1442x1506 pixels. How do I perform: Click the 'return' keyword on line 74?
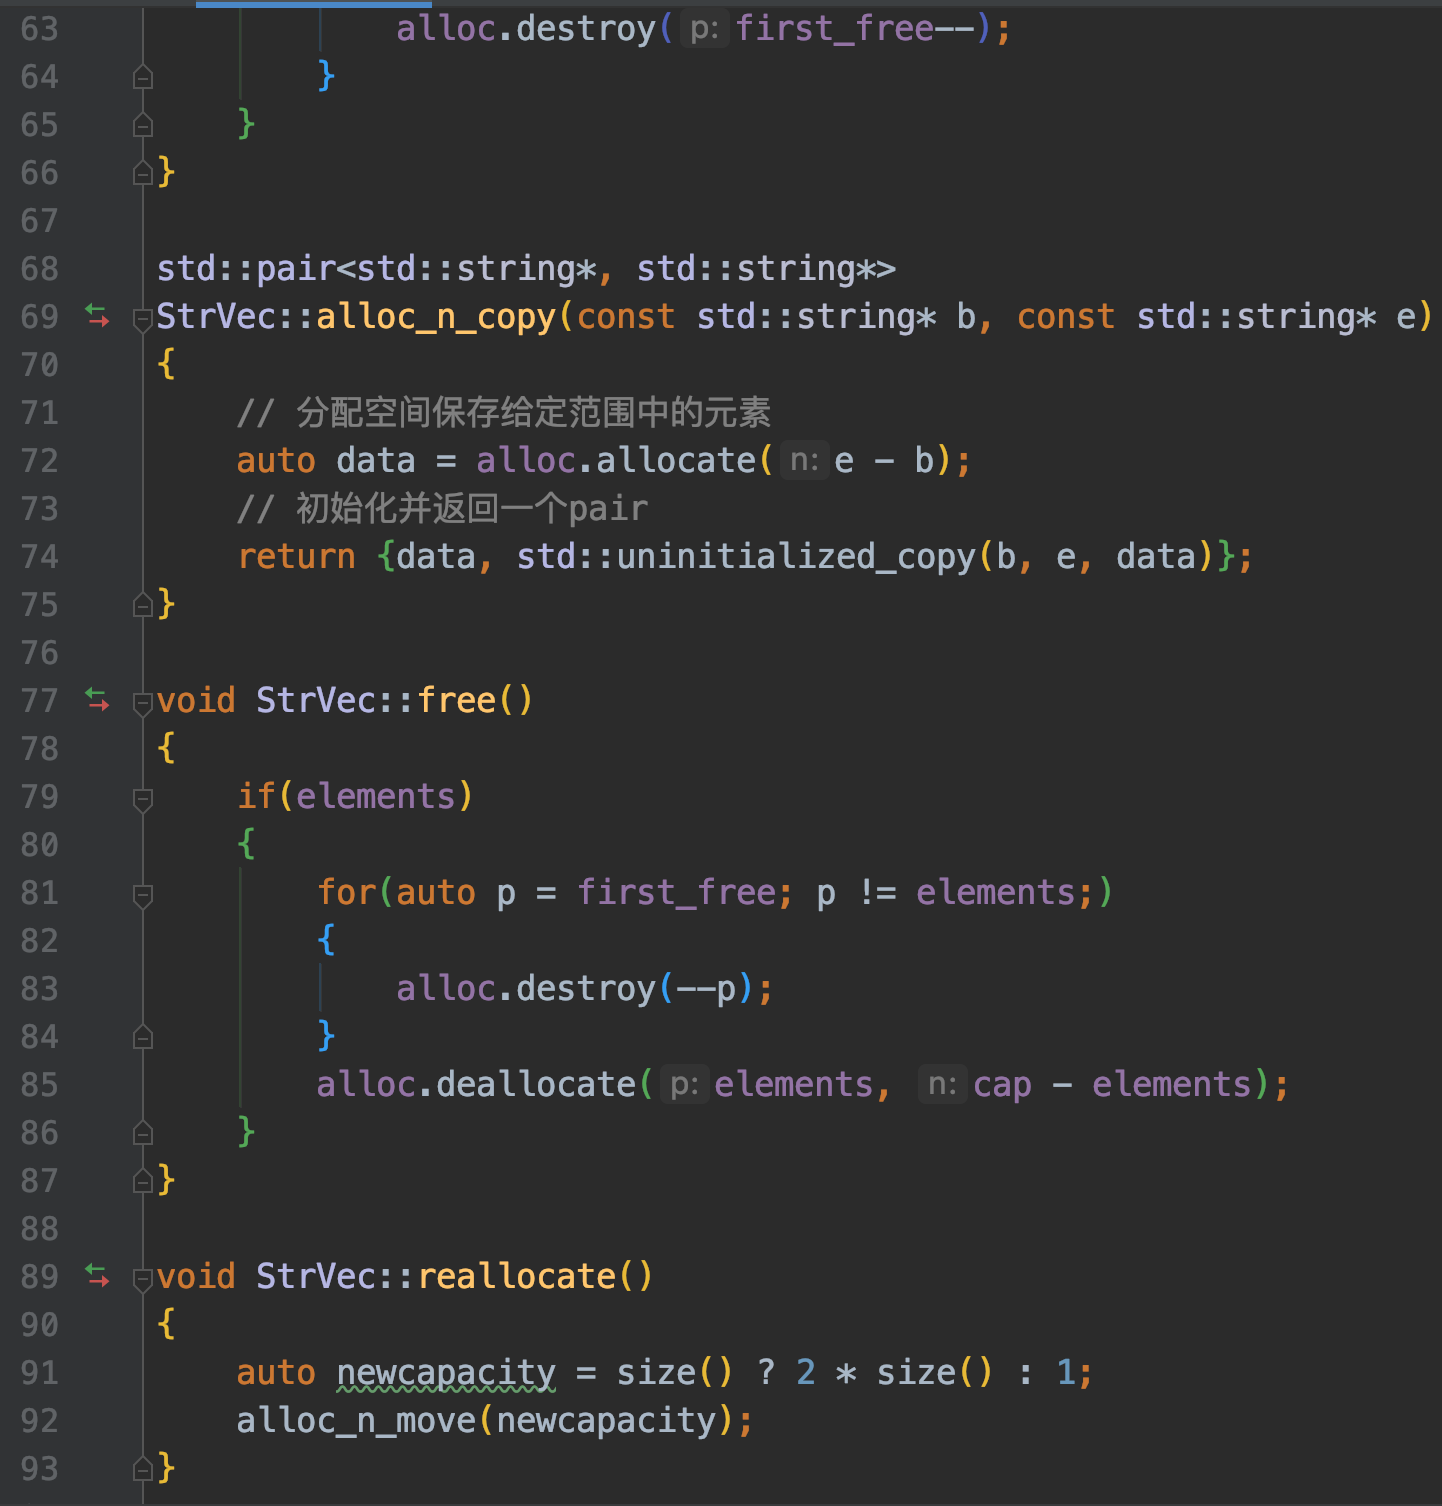pyautogui.click(x=296, y=556)
